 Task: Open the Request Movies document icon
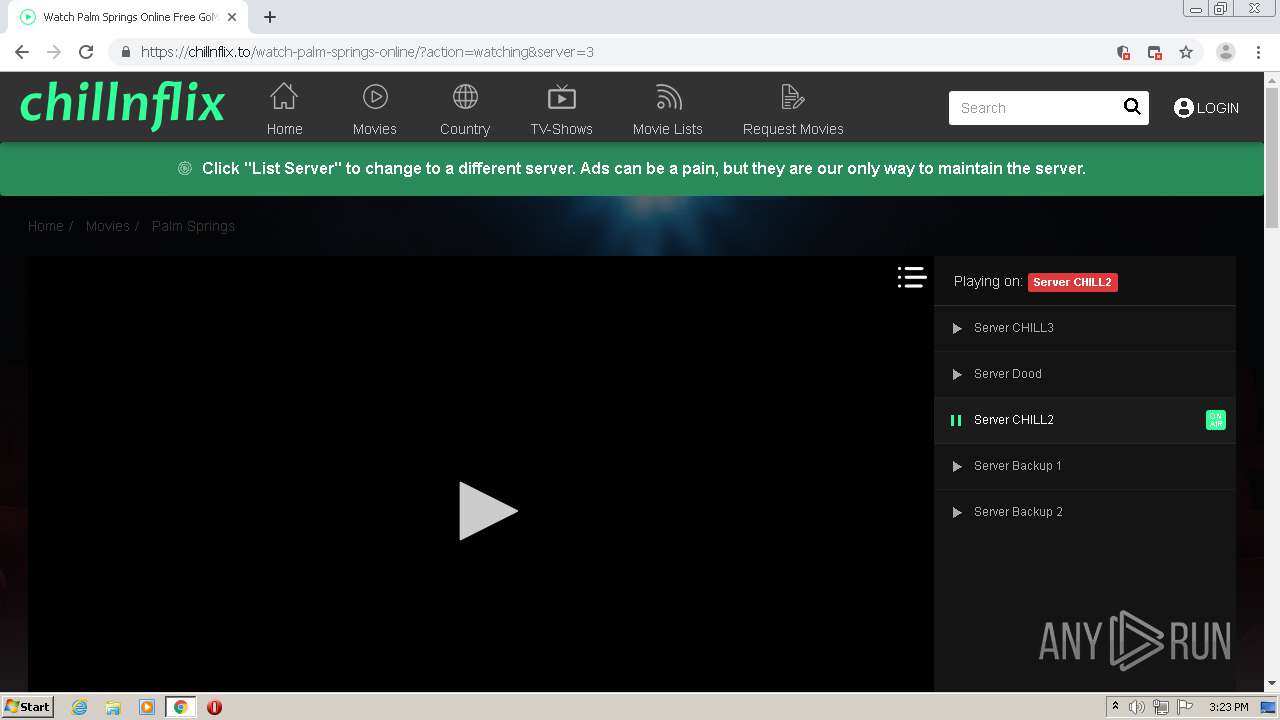click(x=793, y=96)
